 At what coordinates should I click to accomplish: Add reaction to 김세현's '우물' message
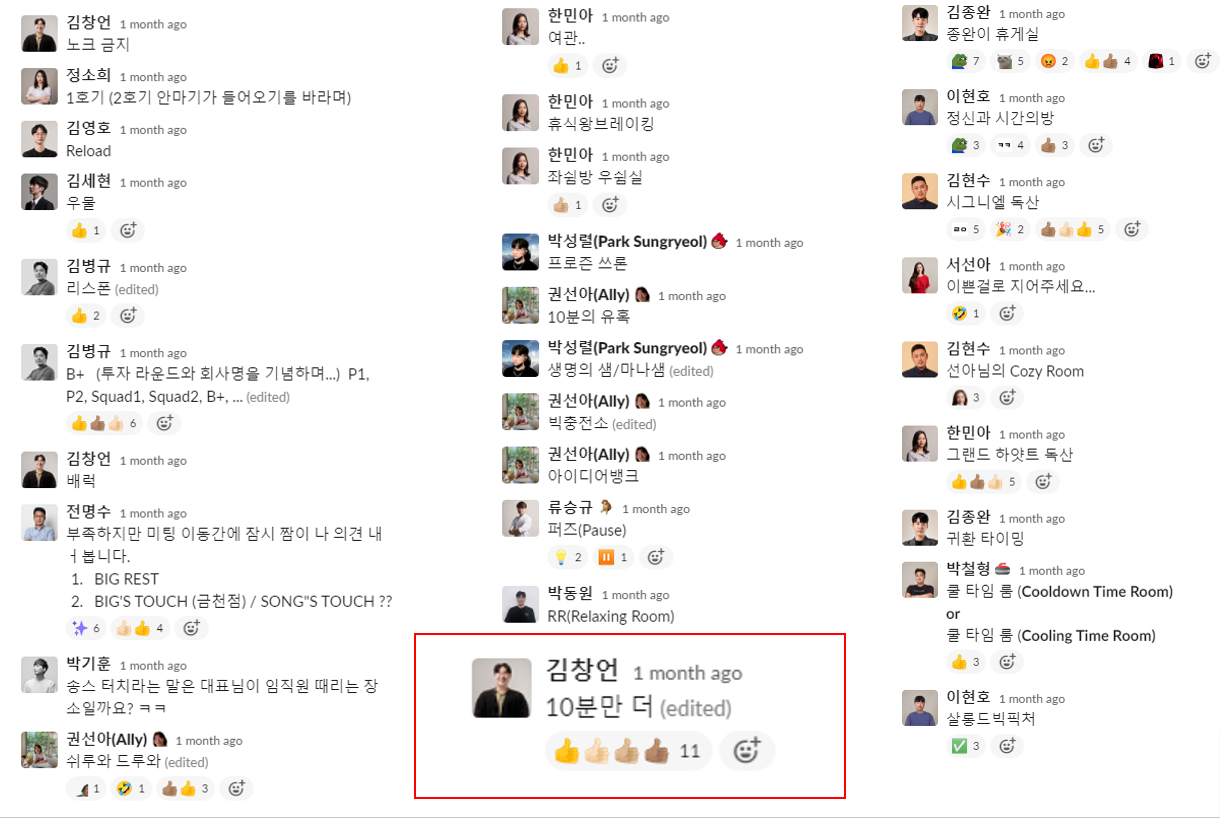coord(128,230)
